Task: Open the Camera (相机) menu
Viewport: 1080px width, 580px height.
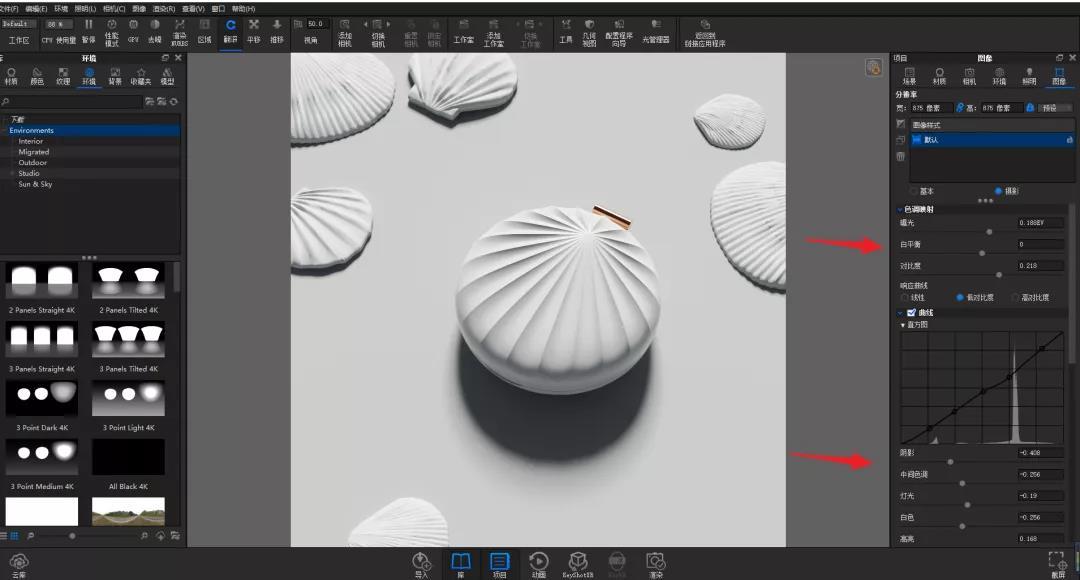Action: (x=114, y=9)
